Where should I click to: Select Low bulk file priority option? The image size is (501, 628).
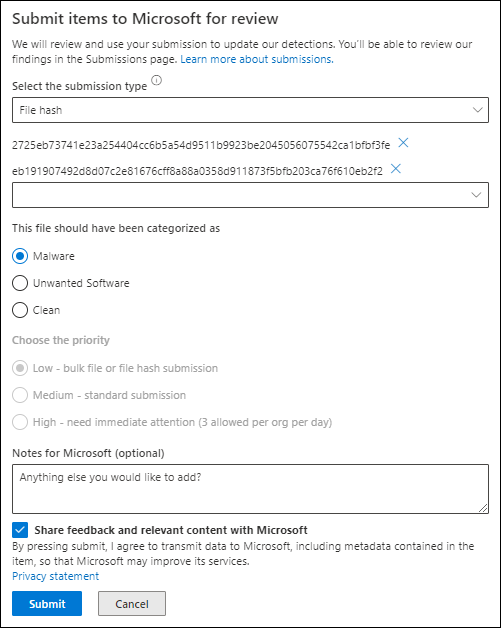[20, 368]
